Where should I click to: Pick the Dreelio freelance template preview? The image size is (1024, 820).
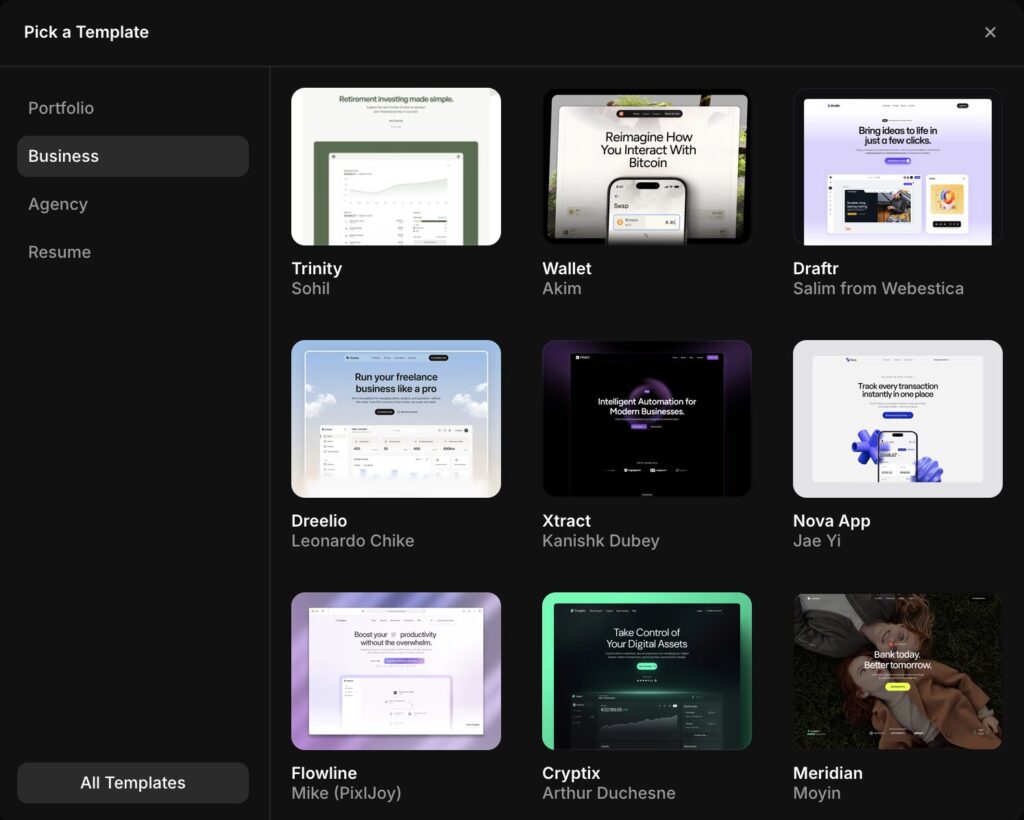point(396,419)
